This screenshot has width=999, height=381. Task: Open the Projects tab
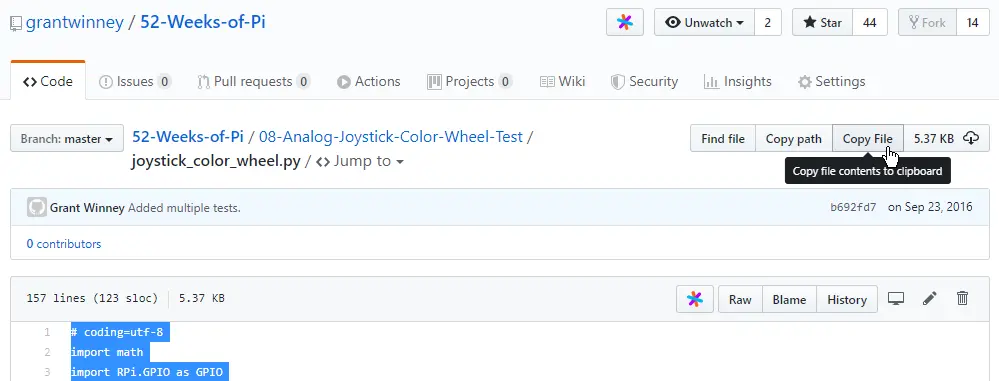click(x=470, y=82)
